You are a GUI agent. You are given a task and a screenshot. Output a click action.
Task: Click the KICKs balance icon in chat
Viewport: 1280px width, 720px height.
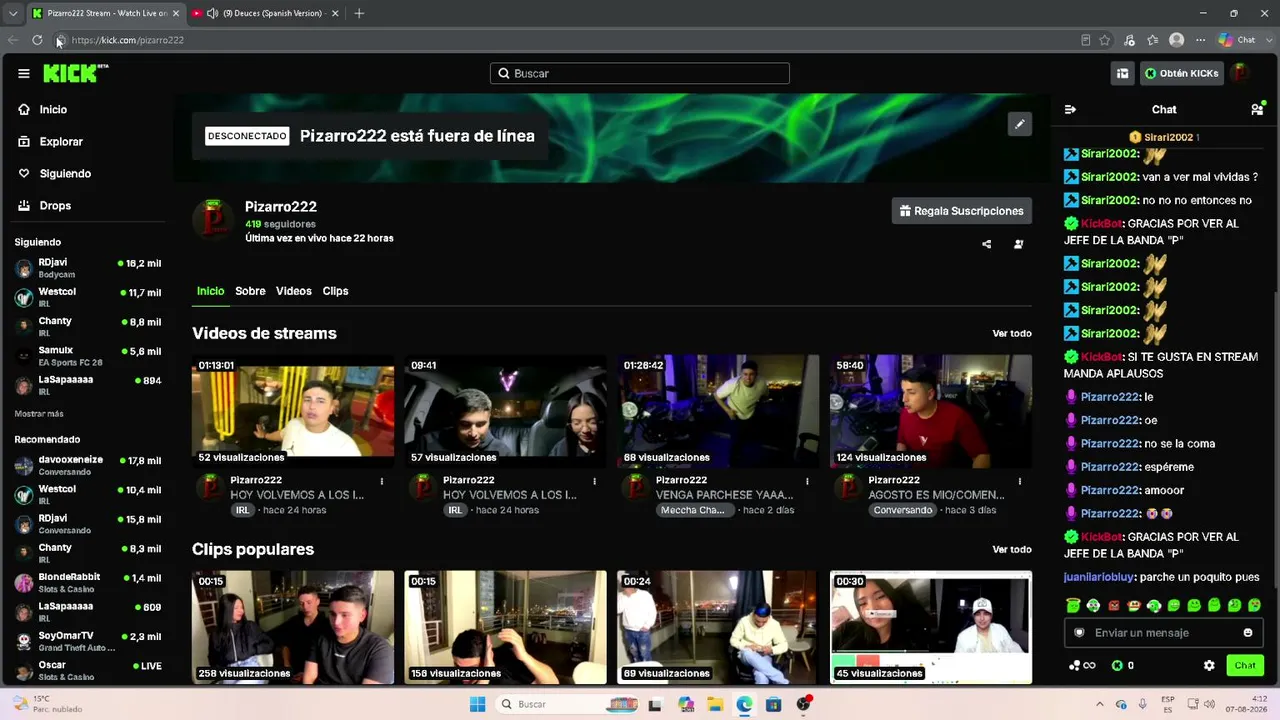(x=1118, y=665)
